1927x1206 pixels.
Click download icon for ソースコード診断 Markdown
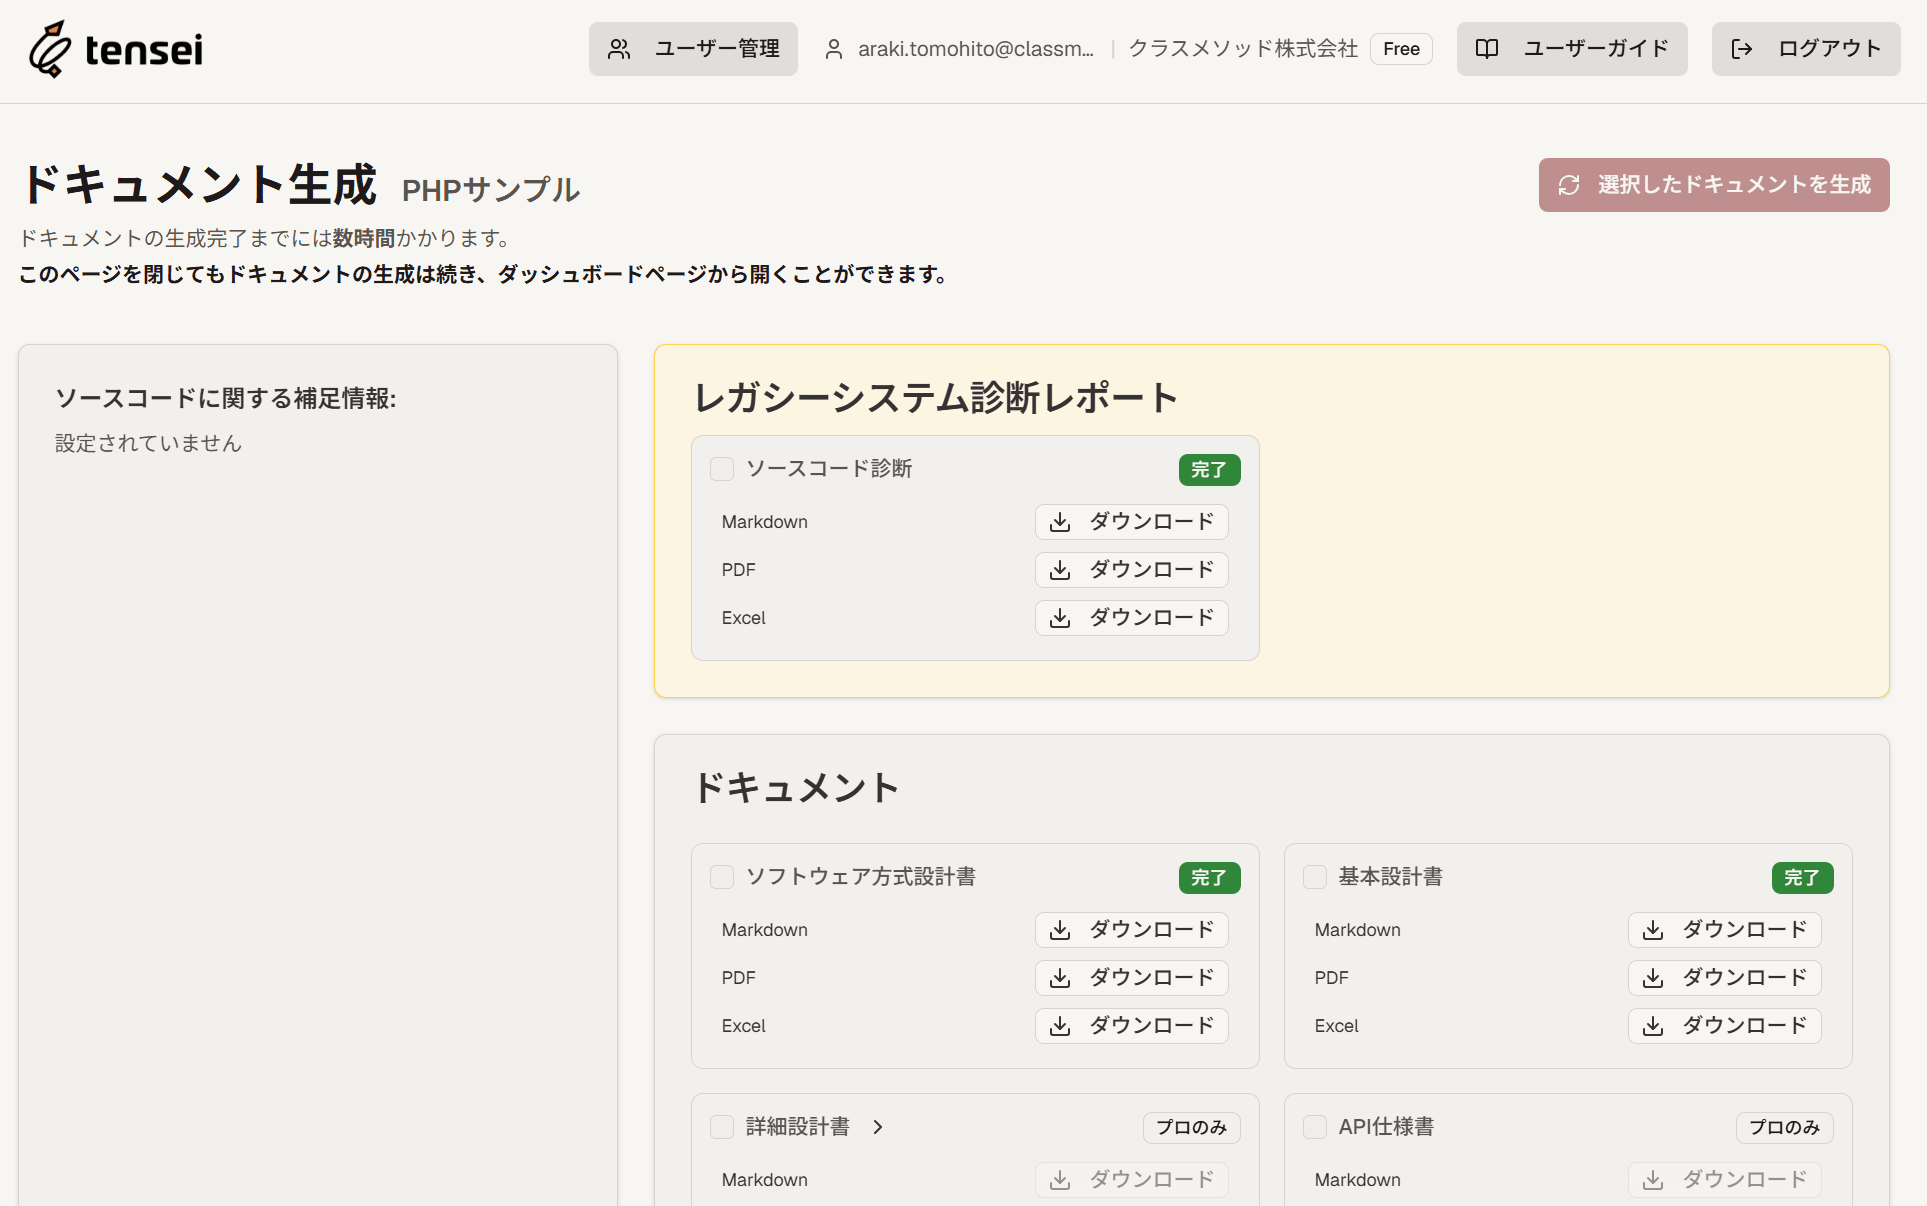1060,522
